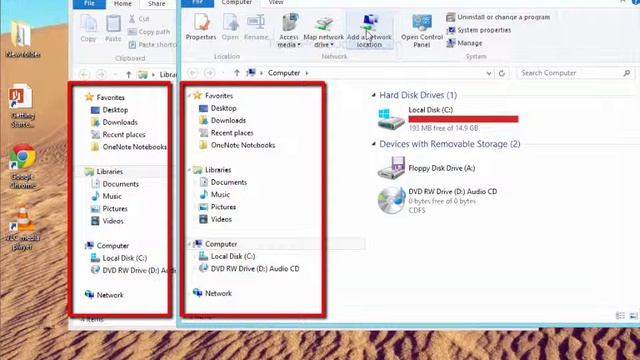
Task: Select Downloads in Libraries window sidebar
Action: (x=114, y=122)
